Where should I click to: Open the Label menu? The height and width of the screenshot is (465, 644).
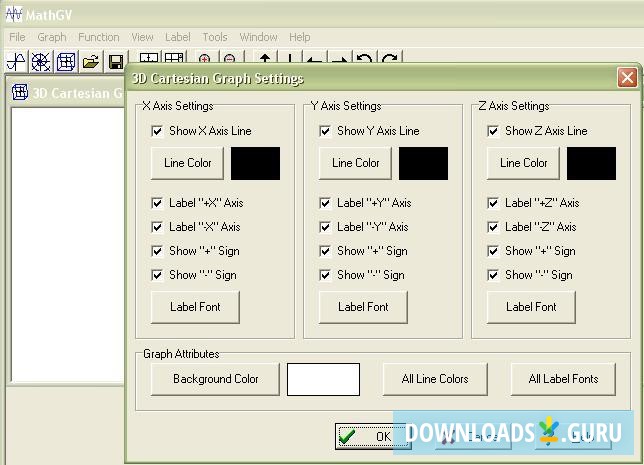point(178,37)
